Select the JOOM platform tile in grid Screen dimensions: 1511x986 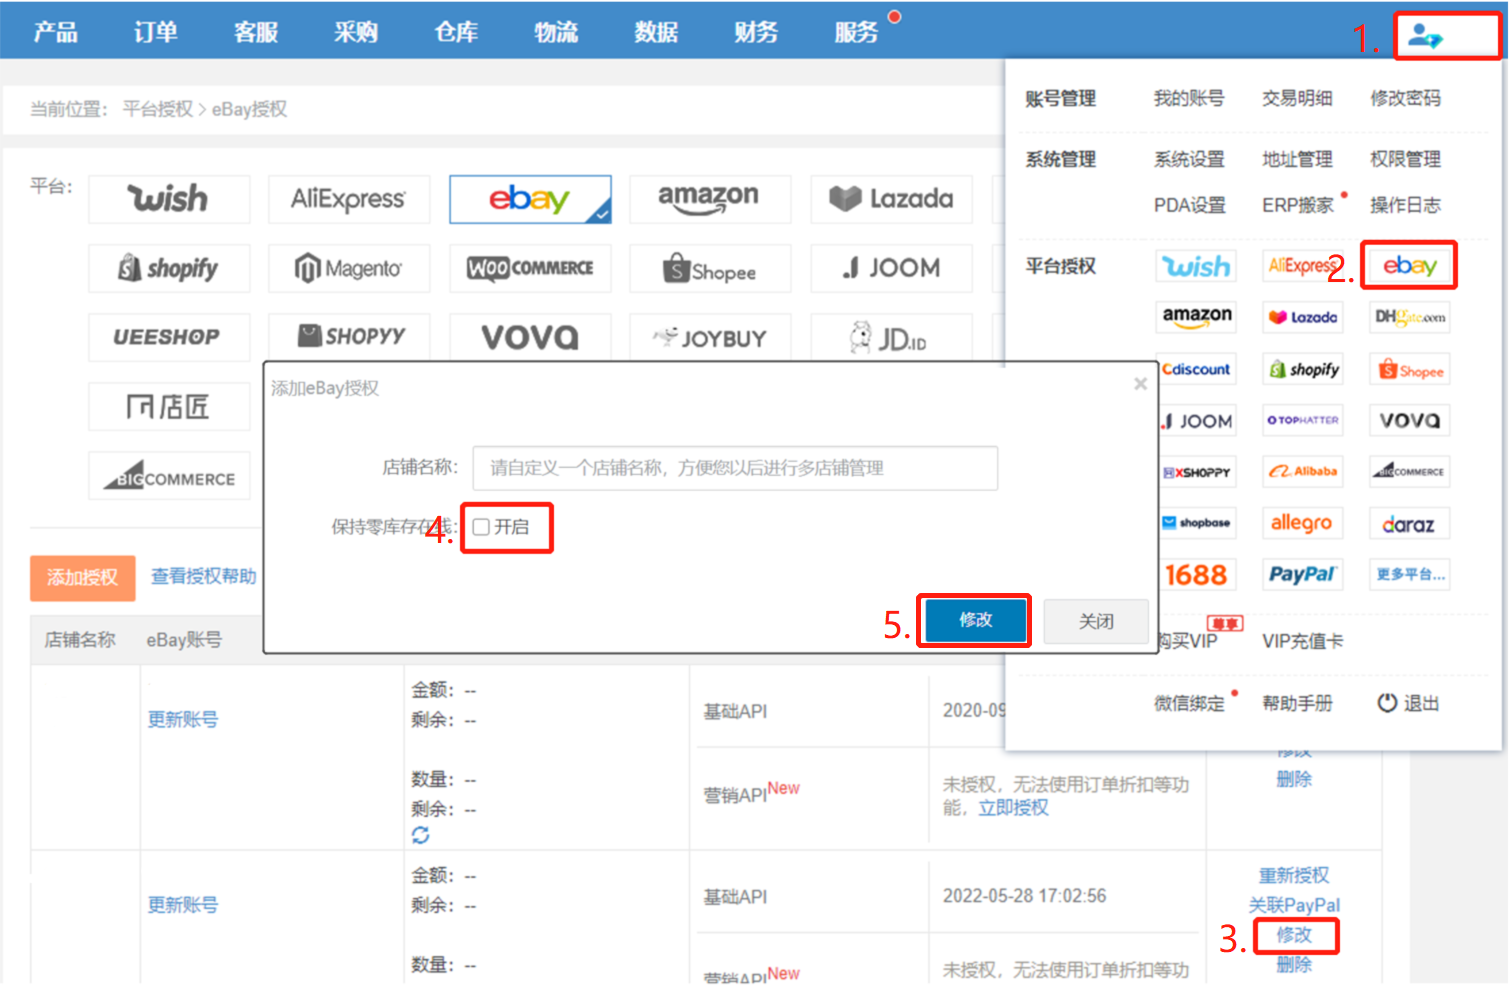point(891,268)
